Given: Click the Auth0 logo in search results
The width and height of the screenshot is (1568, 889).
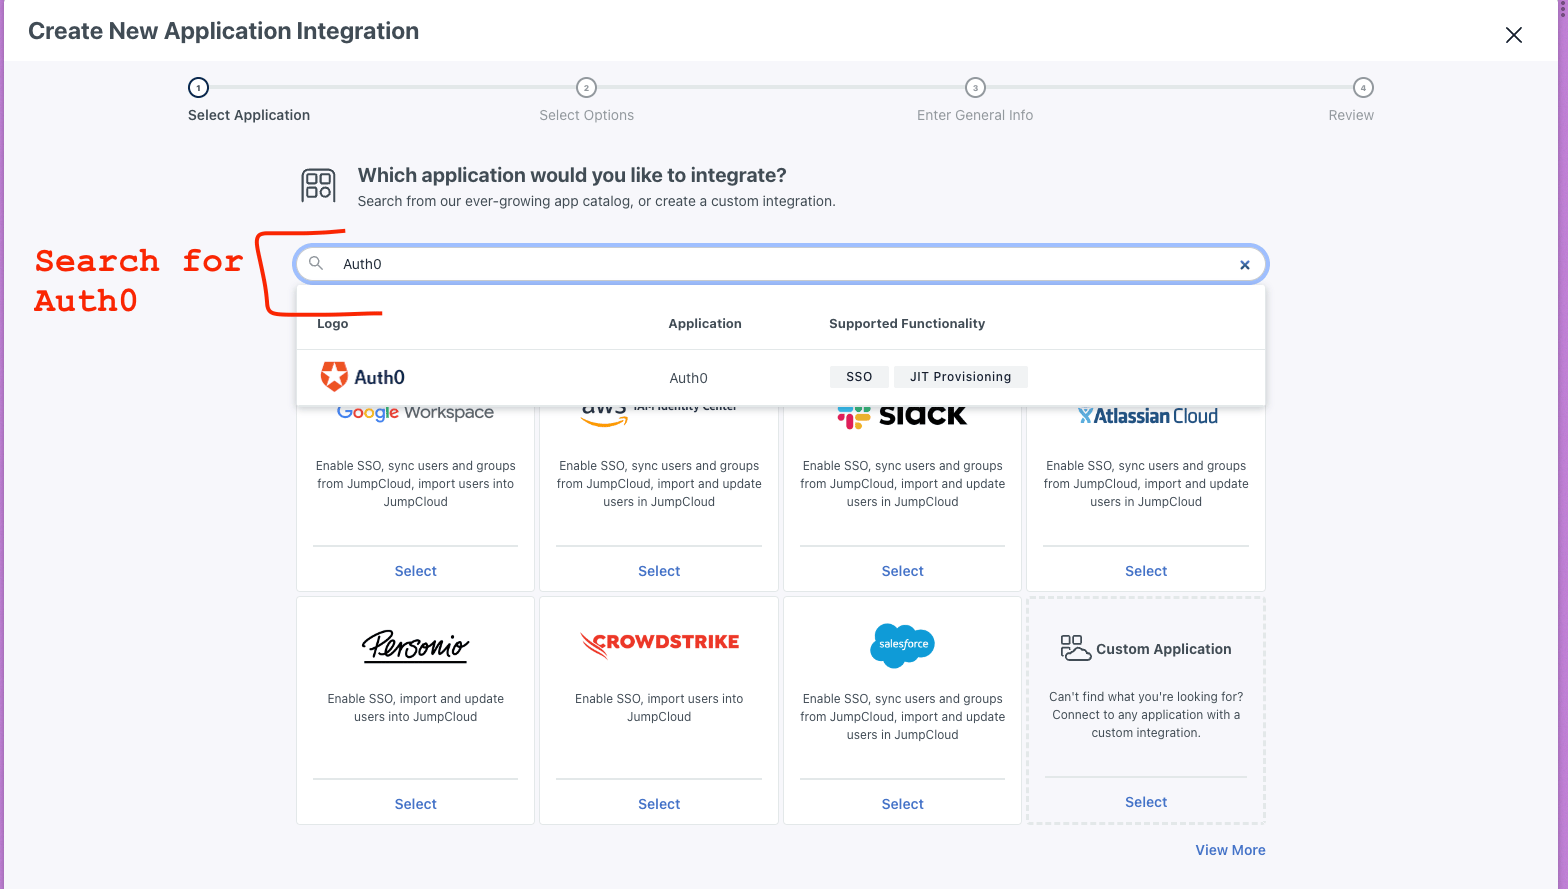Looking at the screenshot, I should pos(362,377).
